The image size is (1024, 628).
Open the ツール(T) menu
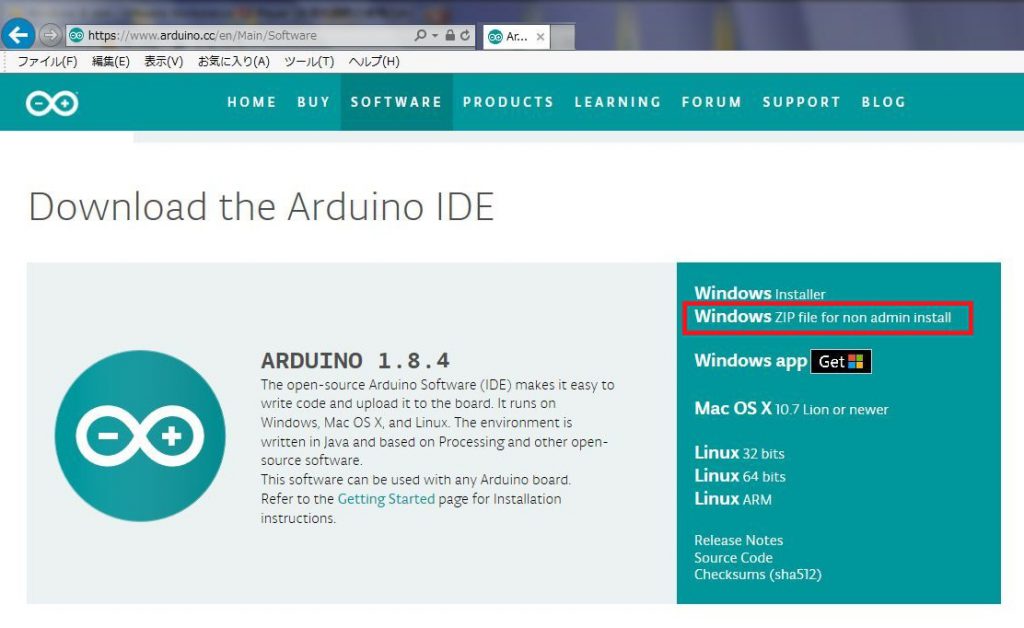click(x=310, y=60)
